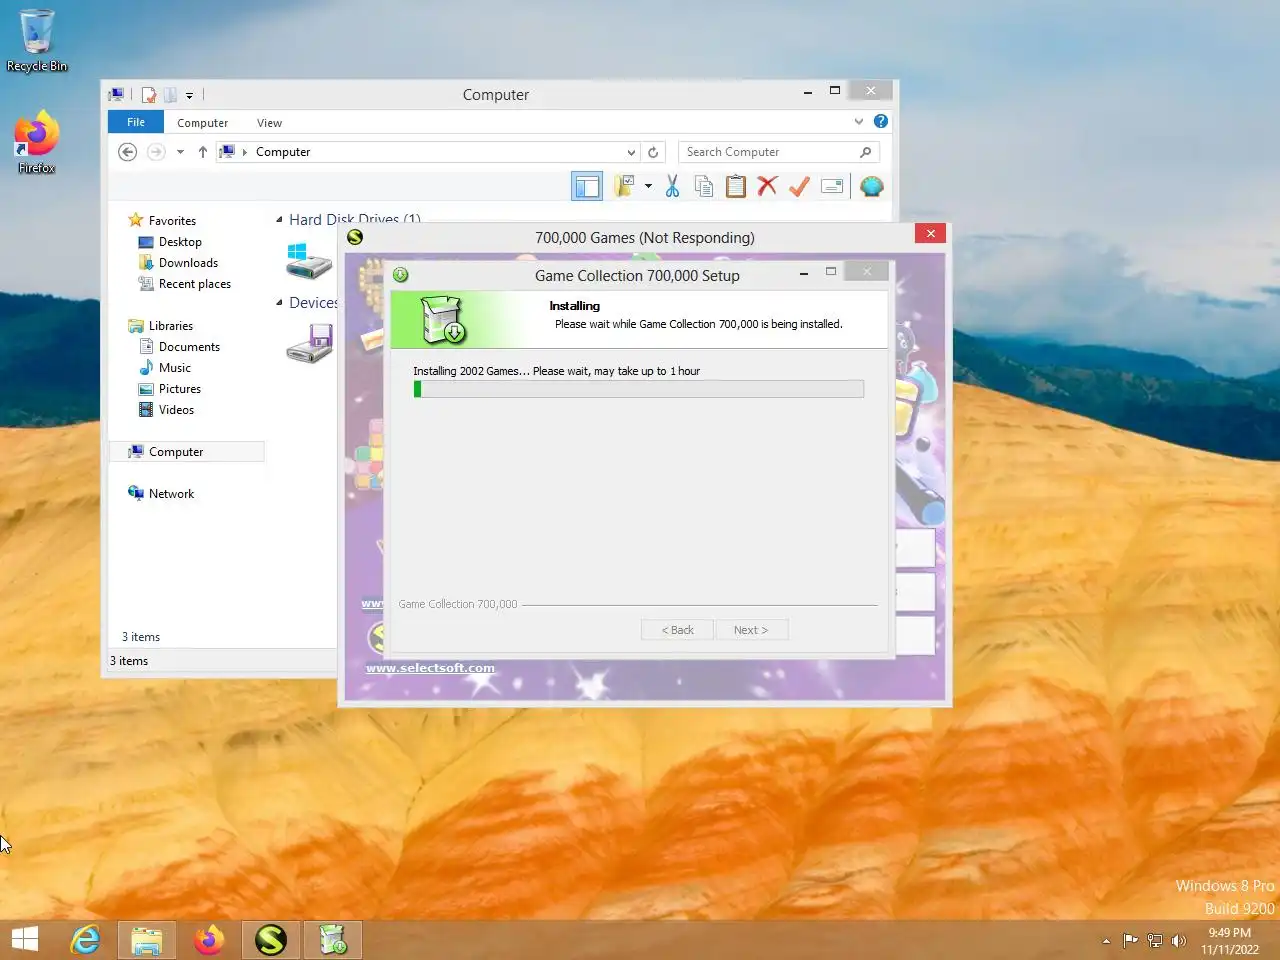Click the 700,000 Games title bar icon
Viewport: 1280px width, 960px height.
tap(355, 237)
